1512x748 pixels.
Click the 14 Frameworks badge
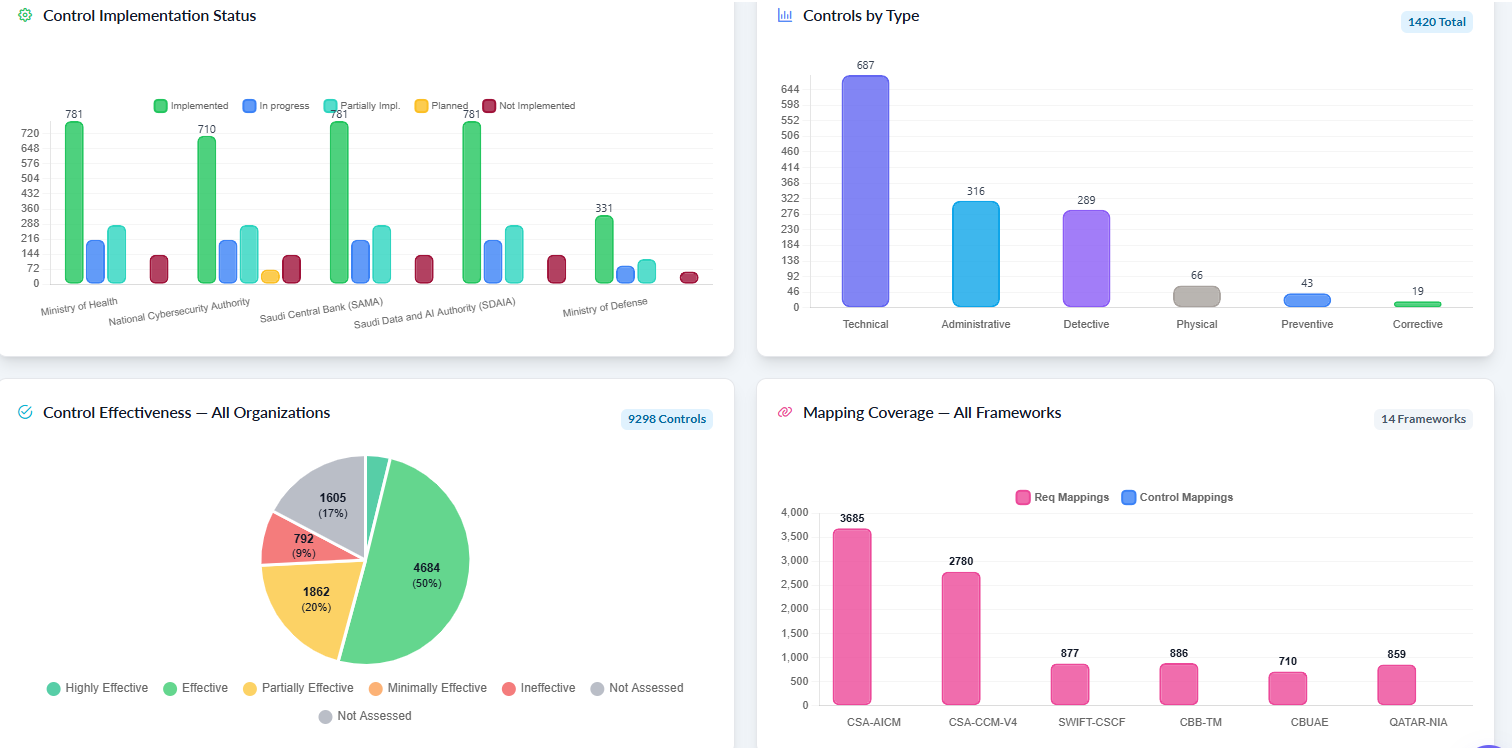(x=1423, y=419)
